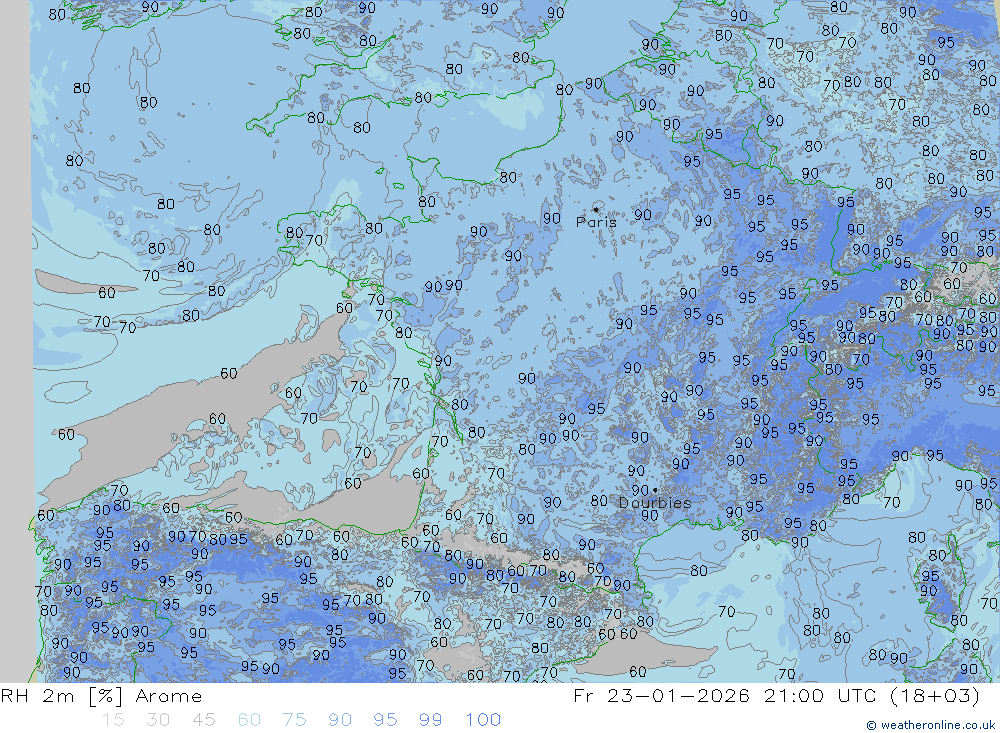Click the Dourbies location dot marker
This screenshot has width=1000, height=733.
point(655,490)
